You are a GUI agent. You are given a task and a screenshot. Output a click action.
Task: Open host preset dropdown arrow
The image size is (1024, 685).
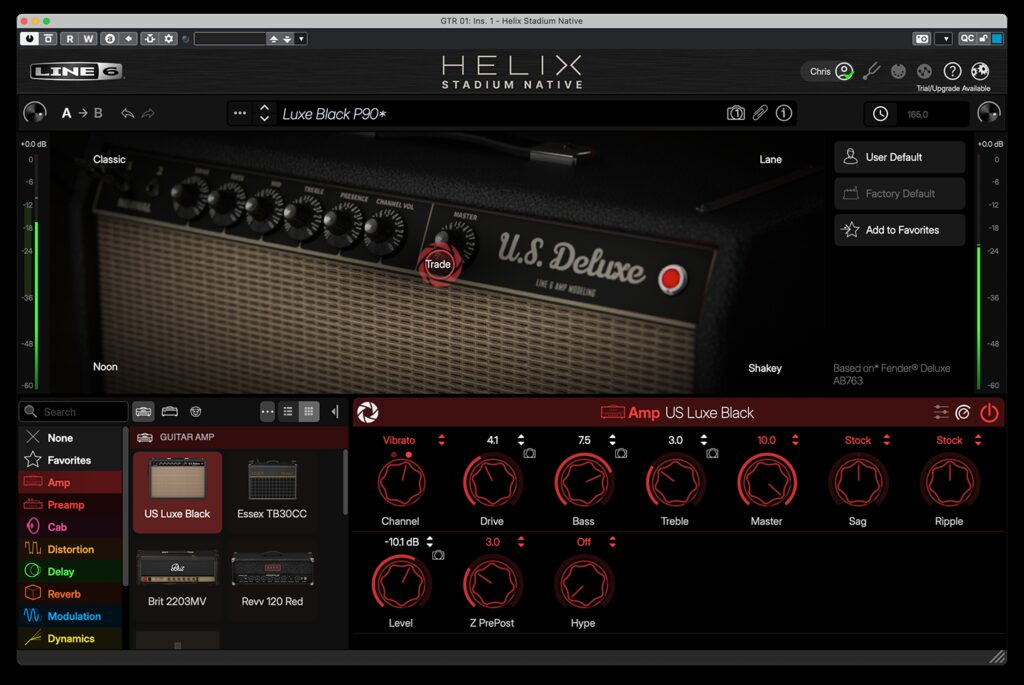tap(301, 39)
